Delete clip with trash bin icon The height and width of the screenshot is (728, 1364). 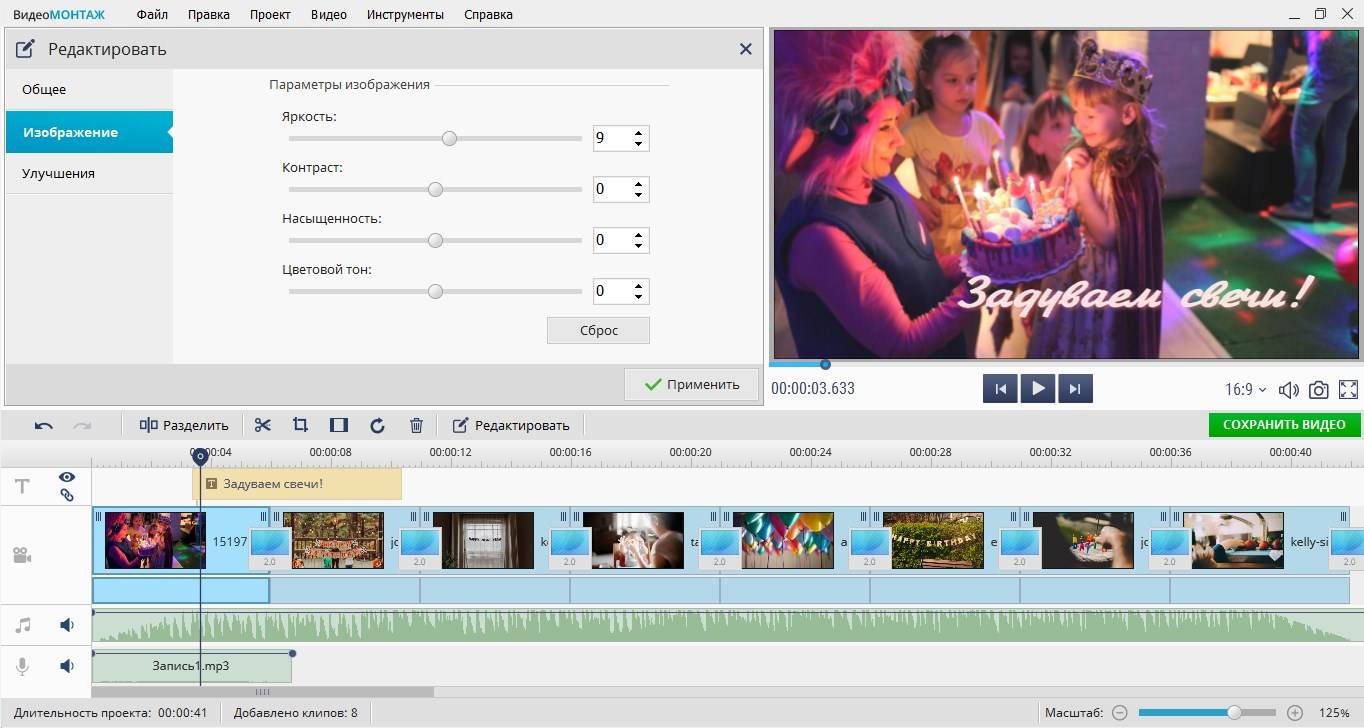(417, 425)
